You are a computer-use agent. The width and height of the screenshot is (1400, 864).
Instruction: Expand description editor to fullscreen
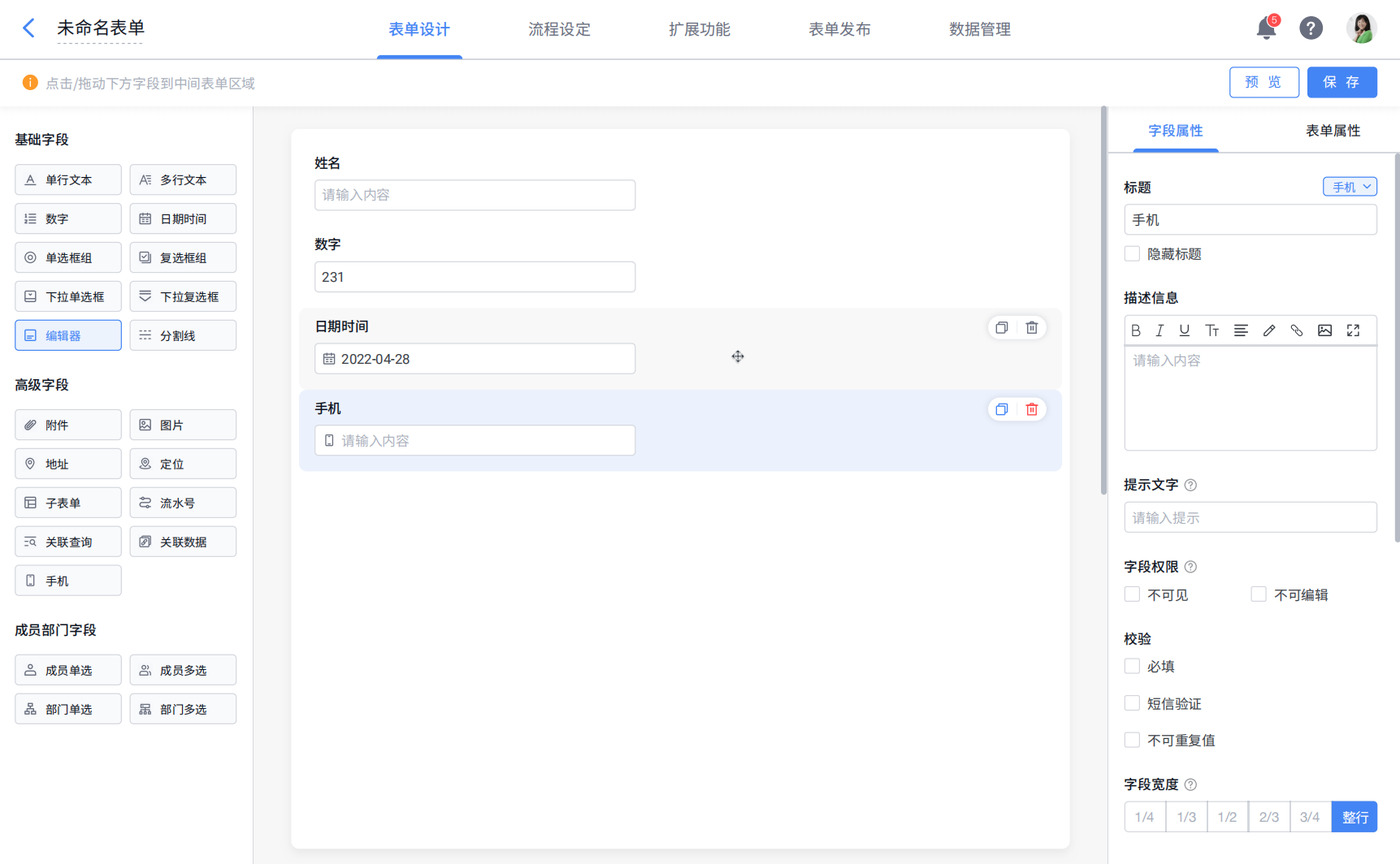tap(1354, 330)
